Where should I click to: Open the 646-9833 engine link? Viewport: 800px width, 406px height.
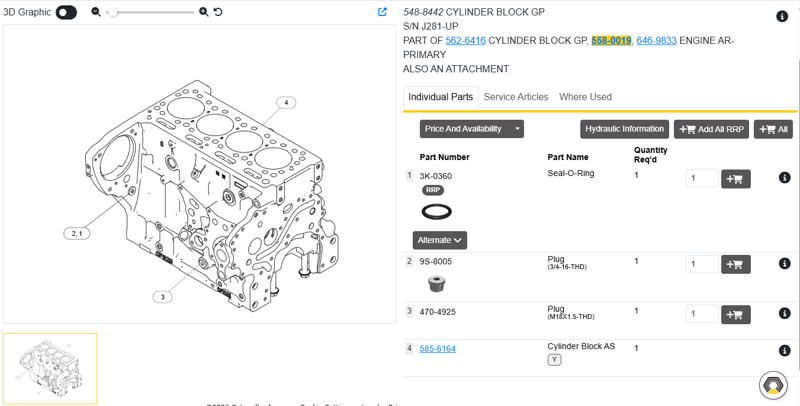click(656, 41)
